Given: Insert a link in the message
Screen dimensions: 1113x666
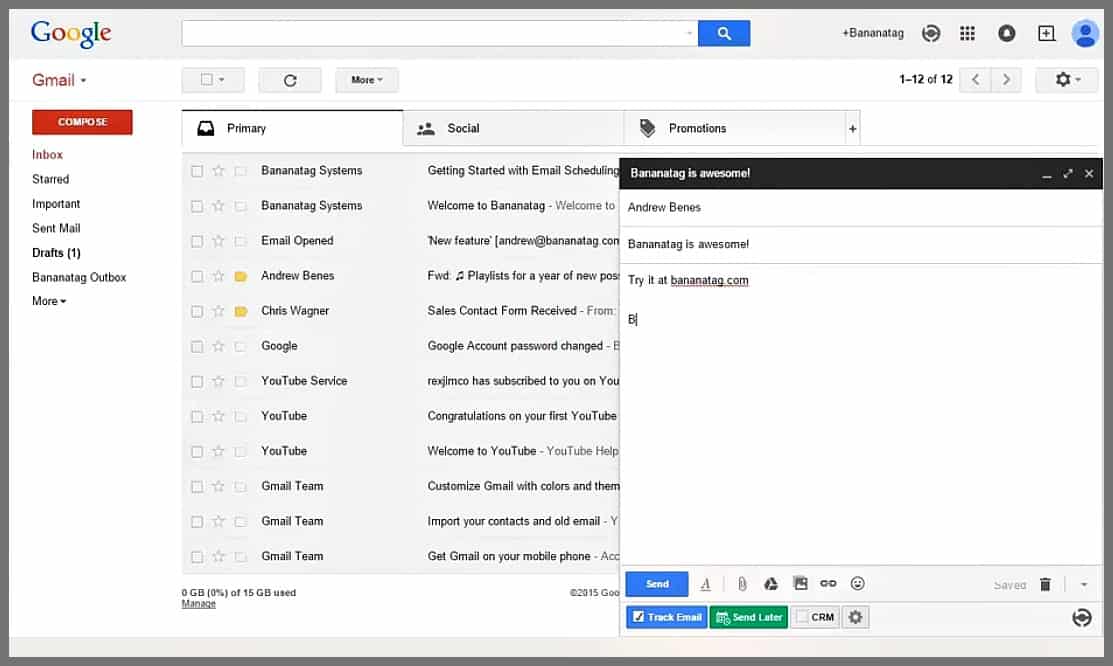Looking at the screenshot, I should 828,584.
